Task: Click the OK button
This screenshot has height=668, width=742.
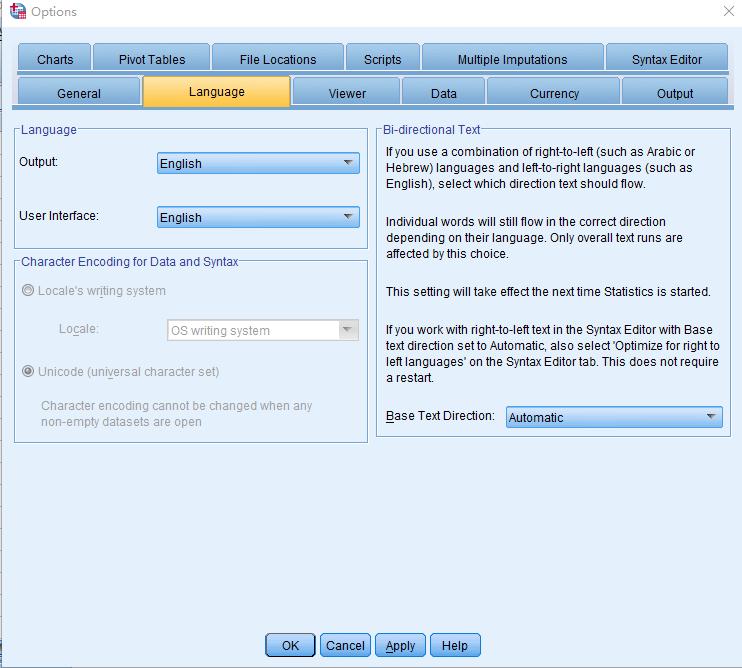Action: (290, 645)
